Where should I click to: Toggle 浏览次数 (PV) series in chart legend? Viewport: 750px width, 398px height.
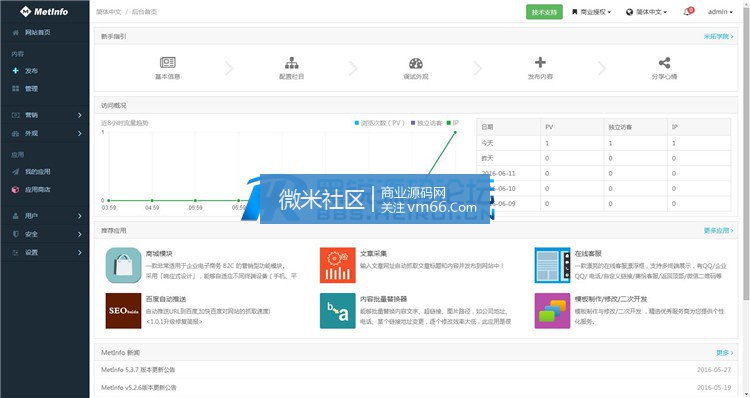379,123
